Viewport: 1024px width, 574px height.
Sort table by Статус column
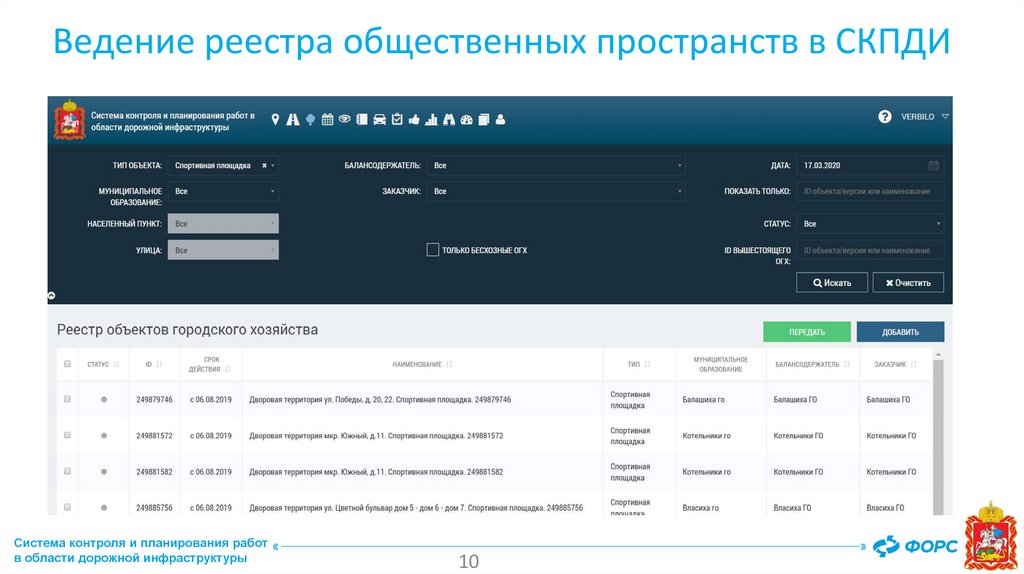coord(116,364)
